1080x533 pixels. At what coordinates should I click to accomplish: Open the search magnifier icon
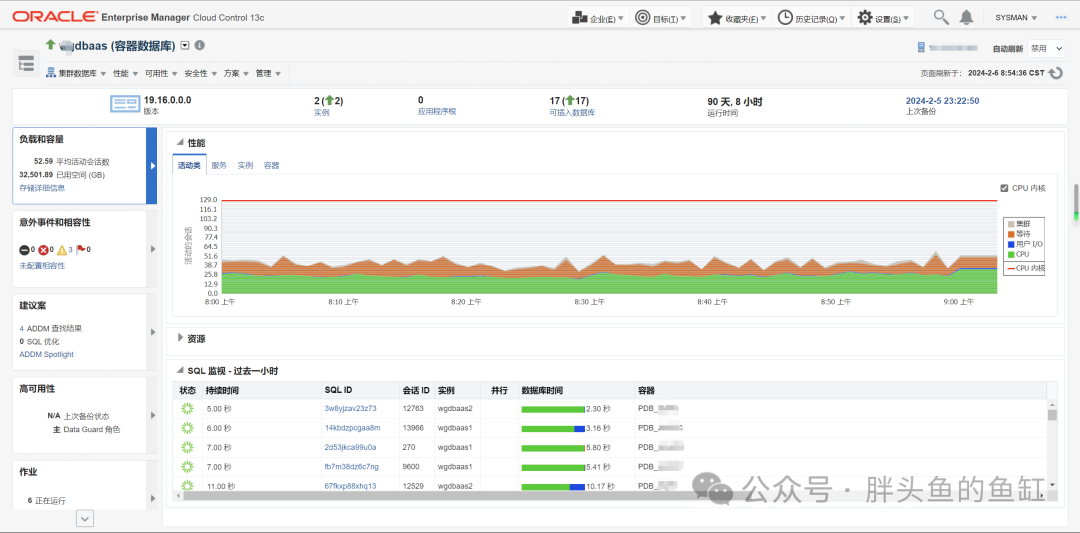click(941, 17)
